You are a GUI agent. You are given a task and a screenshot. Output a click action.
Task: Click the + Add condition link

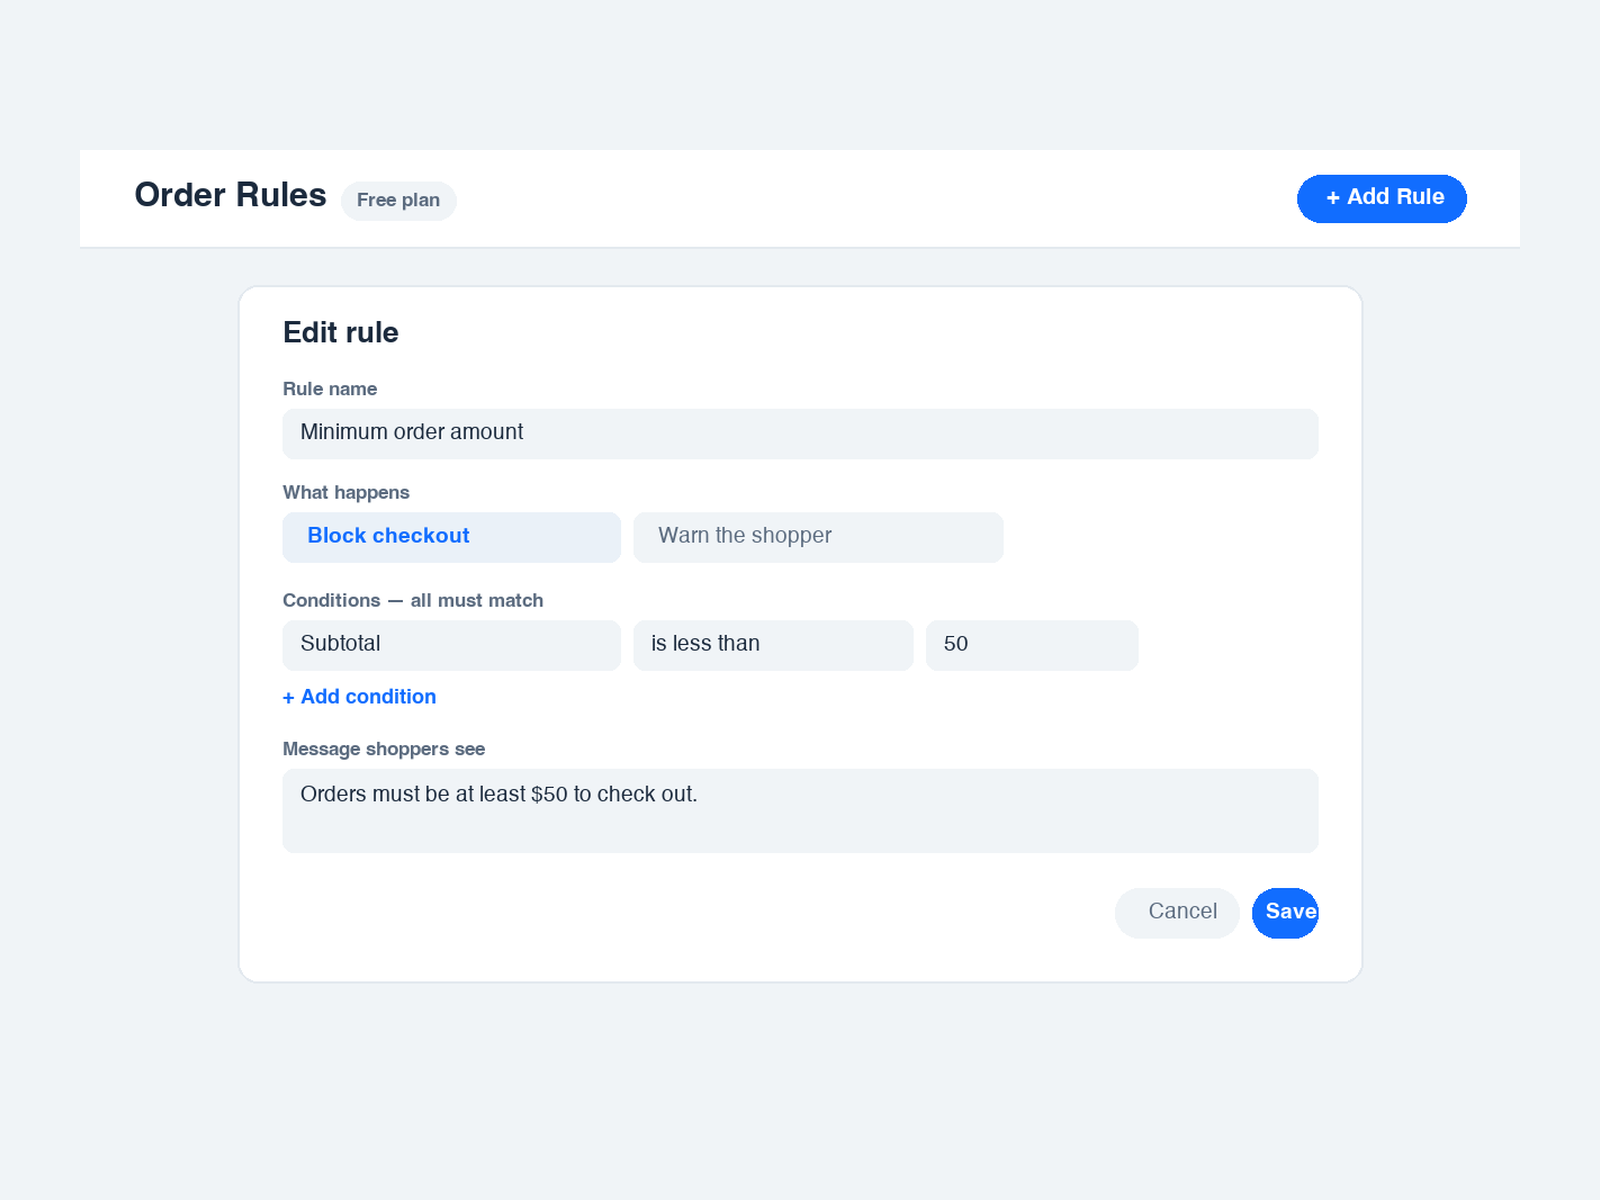point(359,697)
